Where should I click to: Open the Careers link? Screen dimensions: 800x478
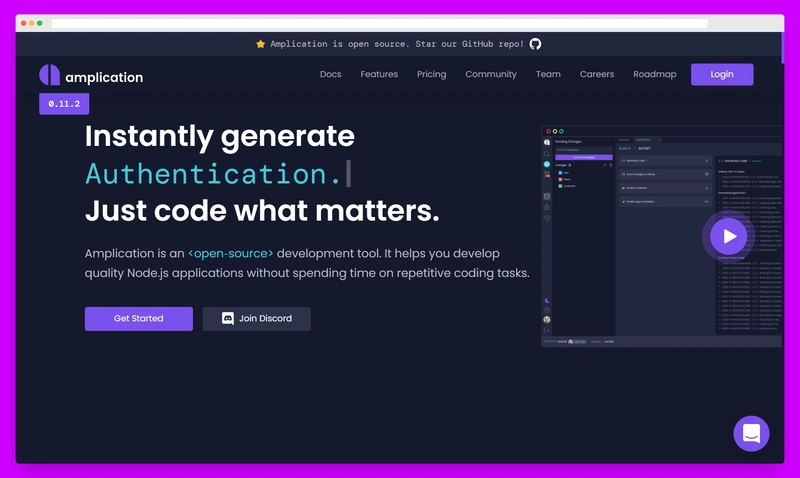(x=597, y=74)
